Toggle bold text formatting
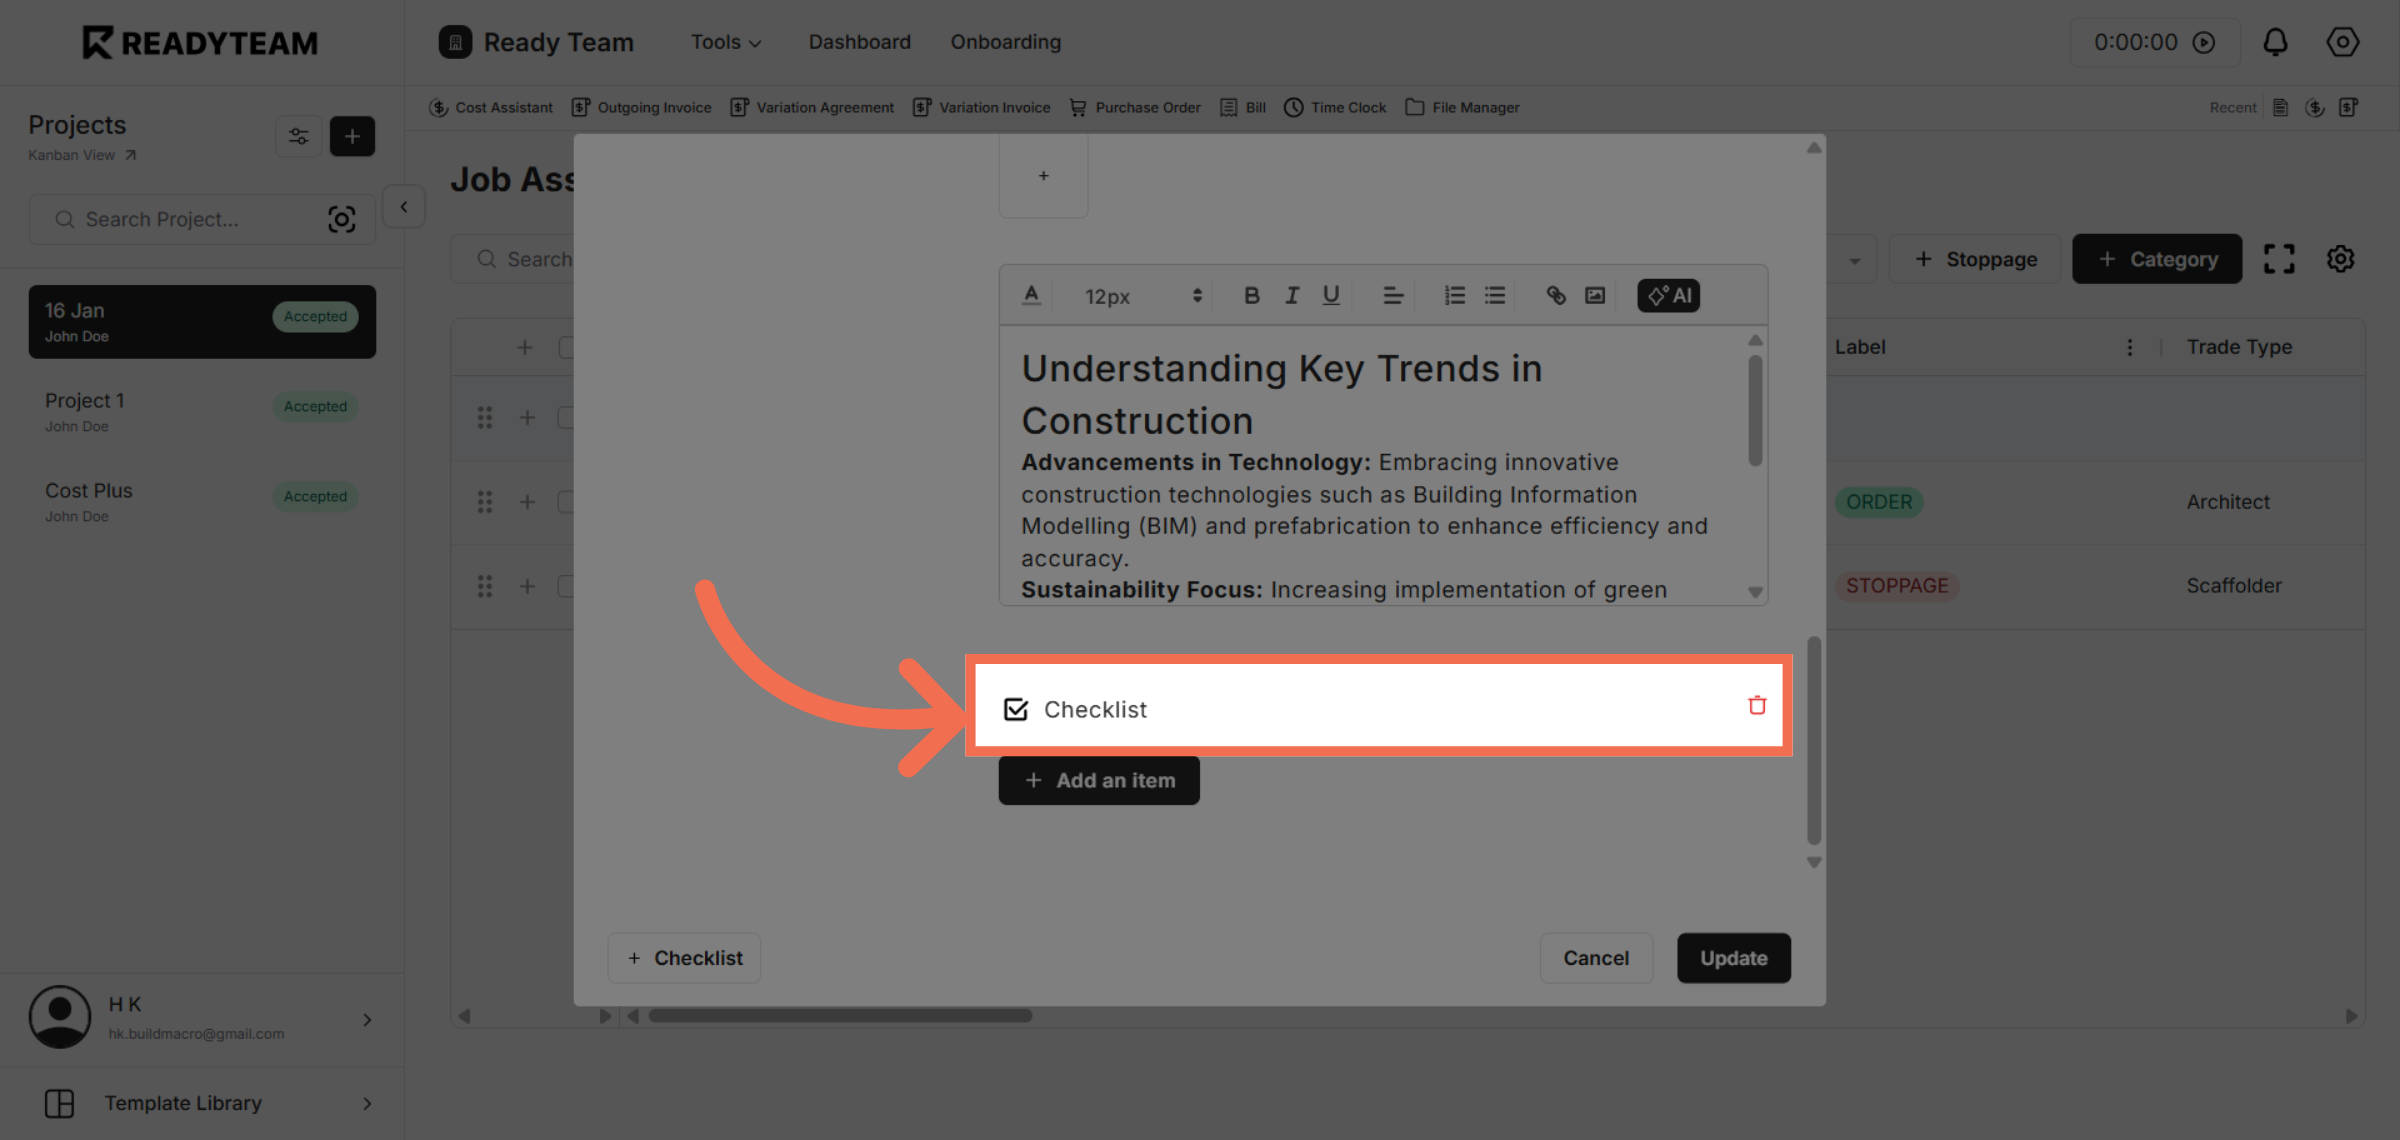 1251,296
